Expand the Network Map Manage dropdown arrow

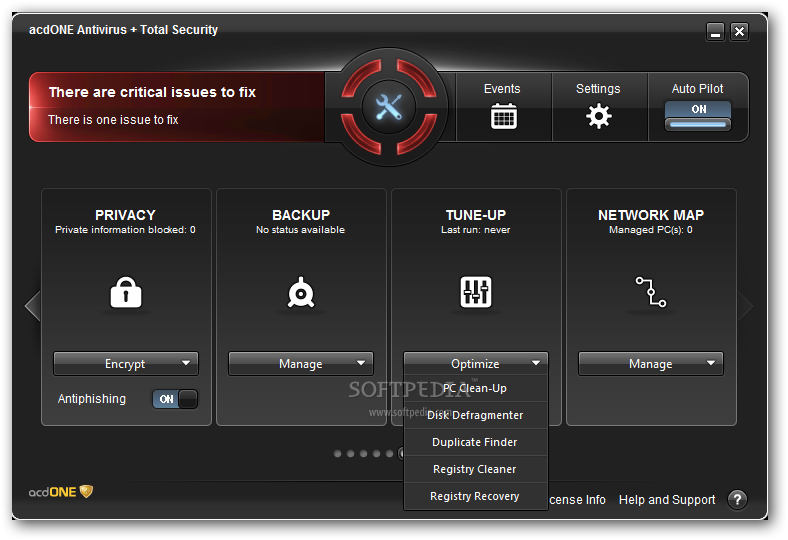(x=711, y=363)
